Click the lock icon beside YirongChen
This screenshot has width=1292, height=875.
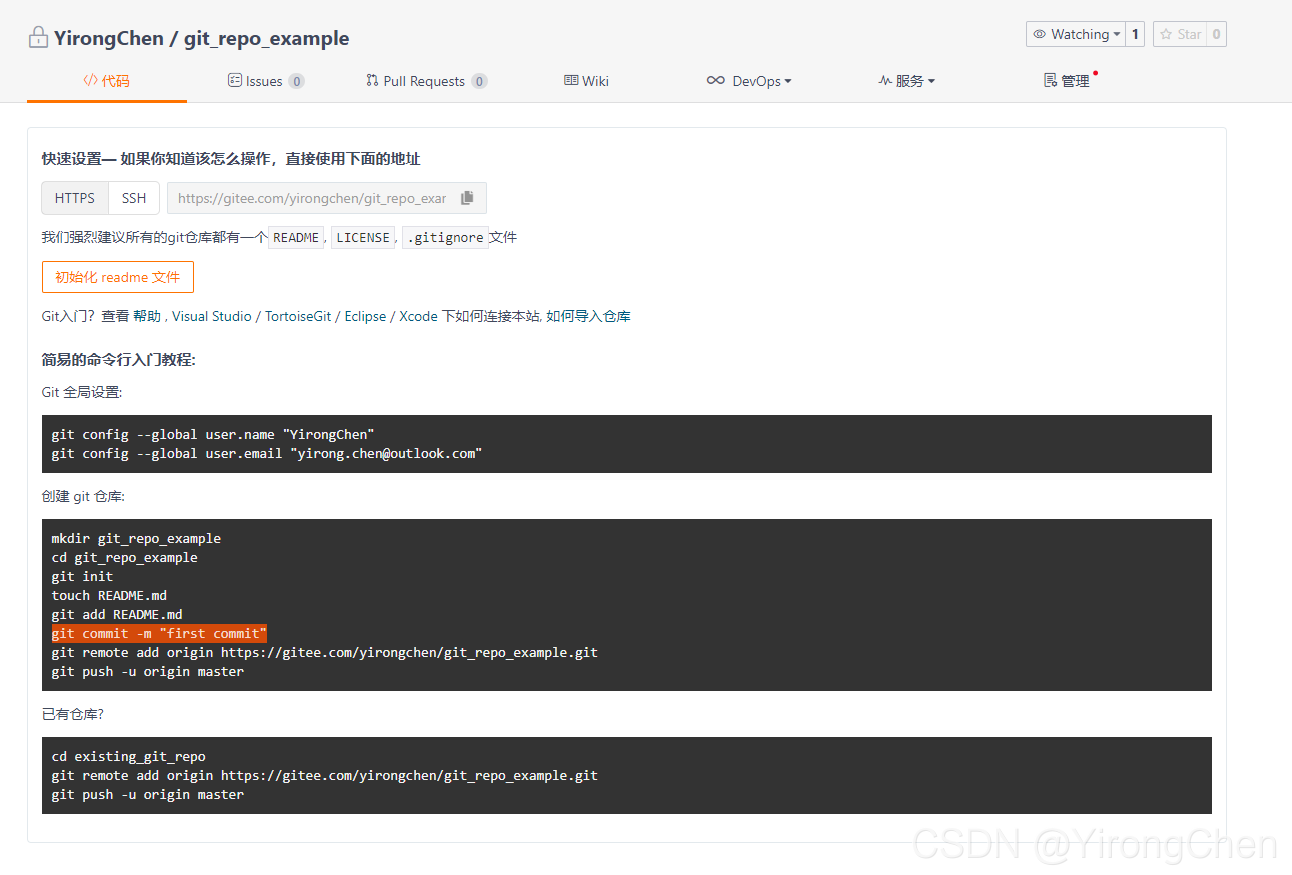pyautogui.click(x=38, y=38)
